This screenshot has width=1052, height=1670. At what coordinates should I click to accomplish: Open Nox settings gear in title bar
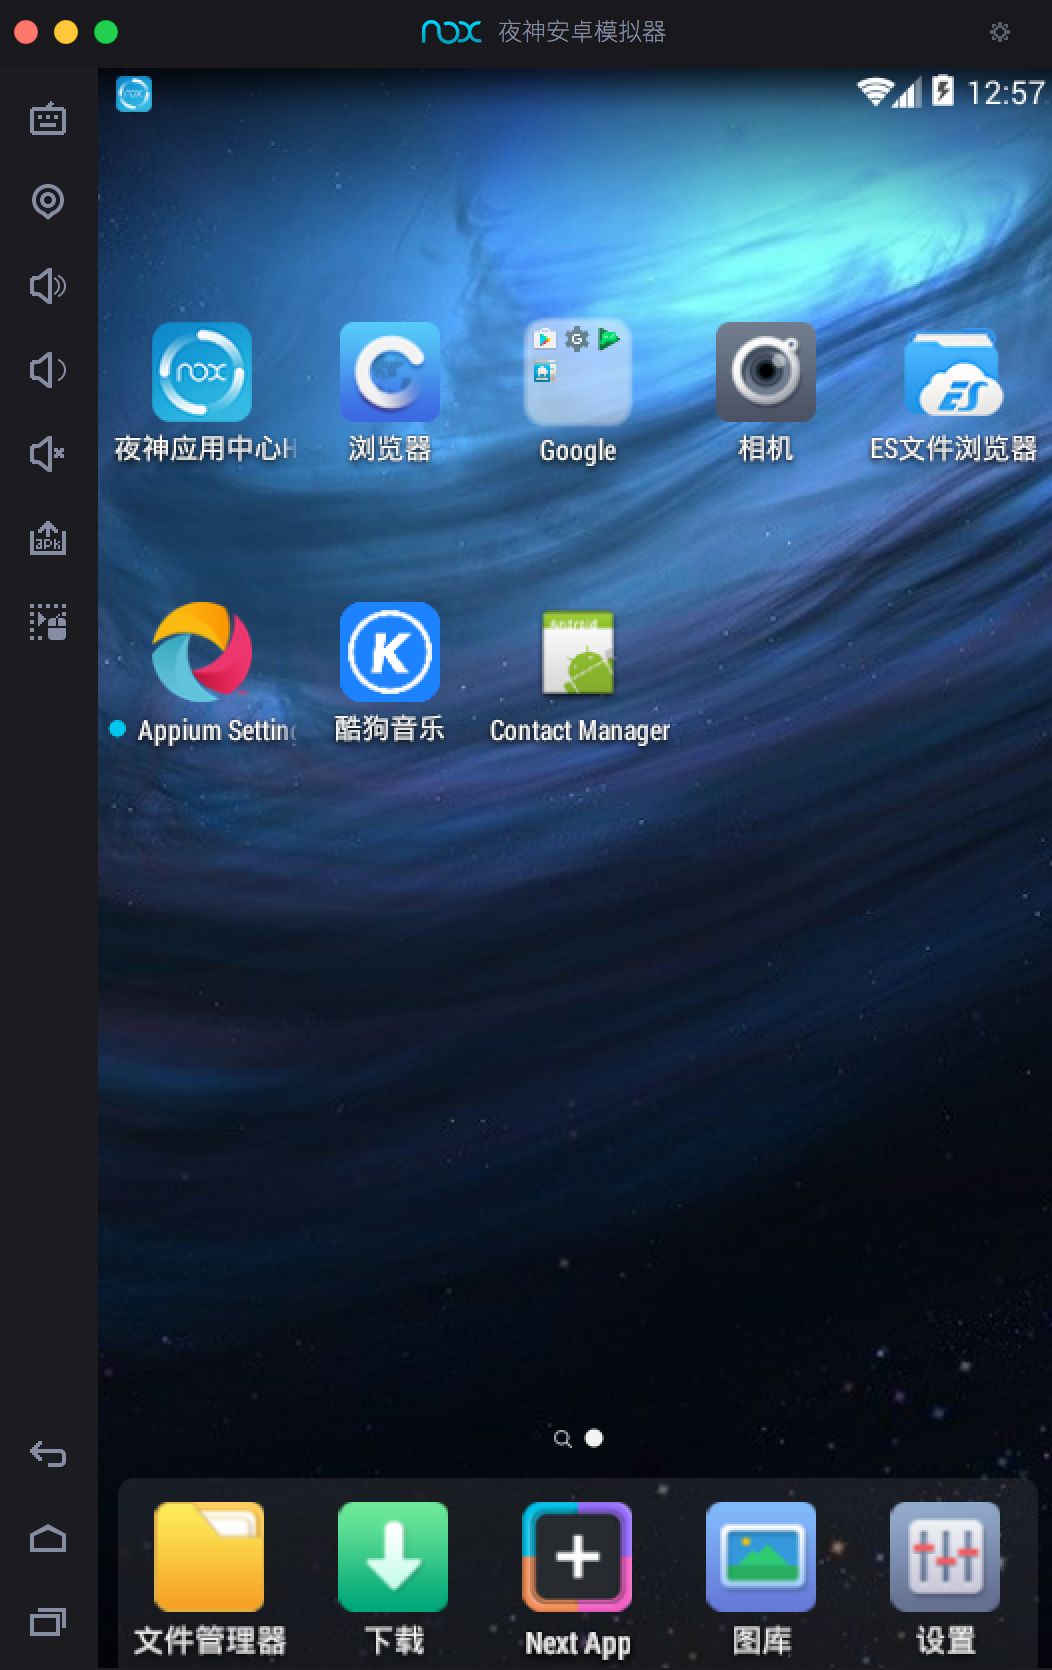pyautogui.click(x=1000, y=32)
